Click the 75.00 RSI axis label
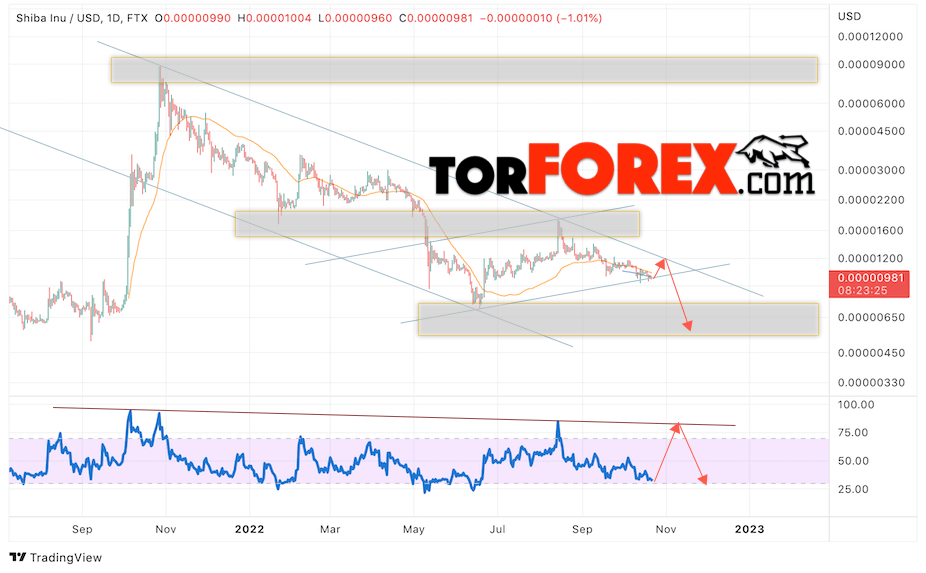Image resolution: width=926 pixels, height=573 pixels. point(853,432)
